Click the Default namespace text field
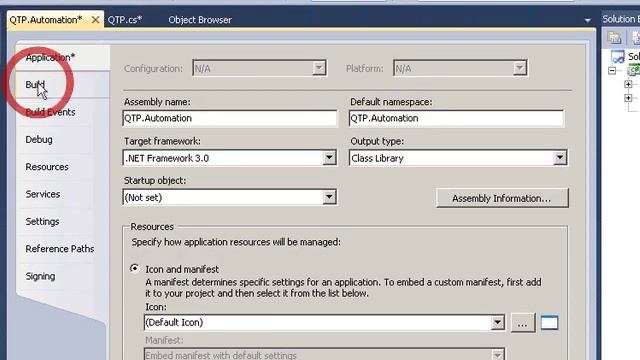Image resolution: width=640 pixels, height=360 pixels. point(457,118)
